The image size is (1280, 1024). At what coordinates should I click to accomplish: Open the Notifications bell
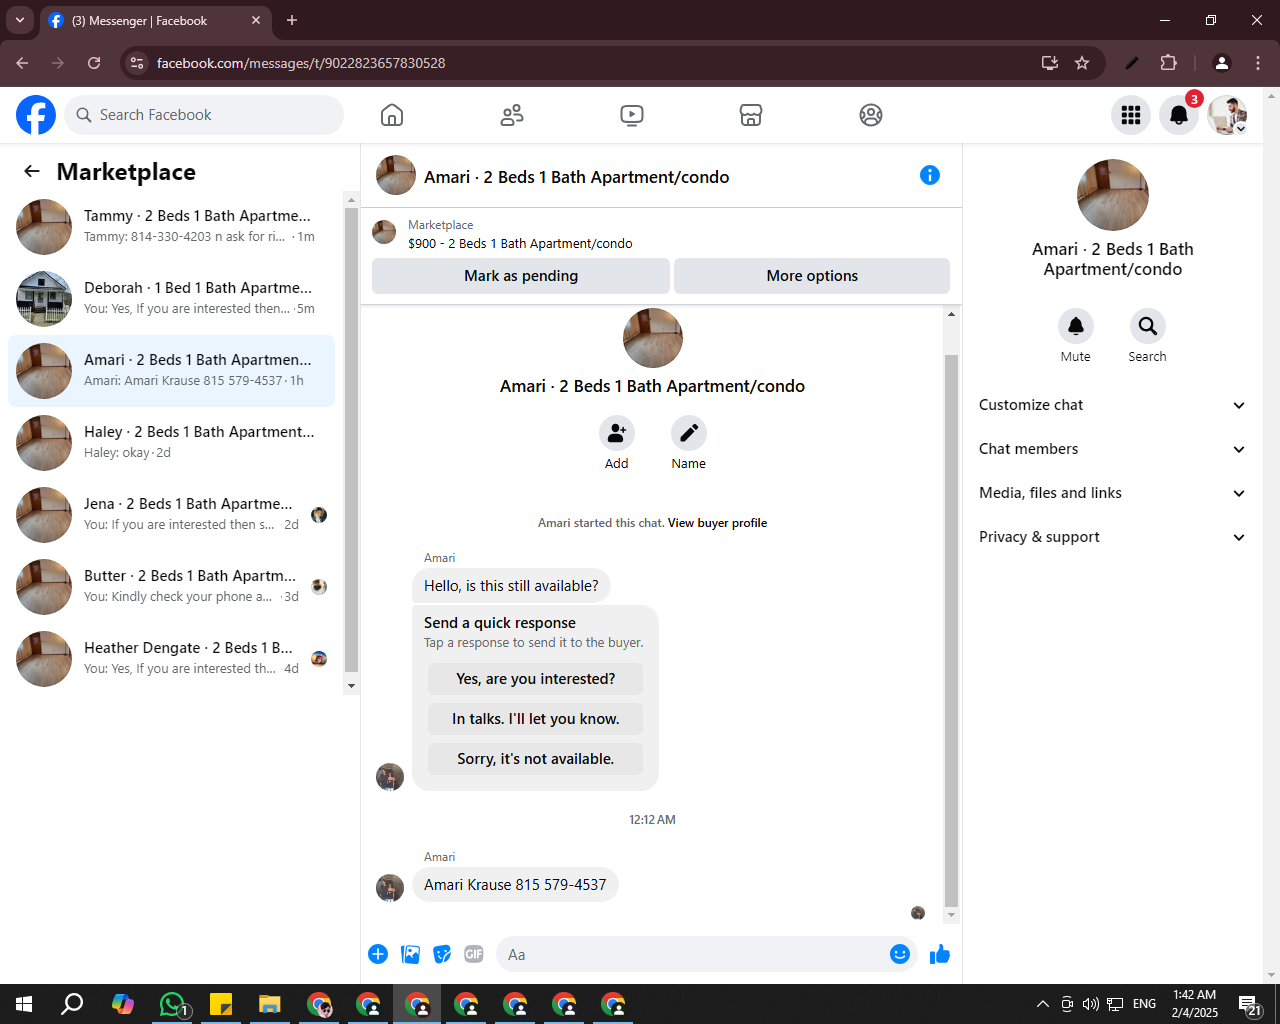[1179, 115]
